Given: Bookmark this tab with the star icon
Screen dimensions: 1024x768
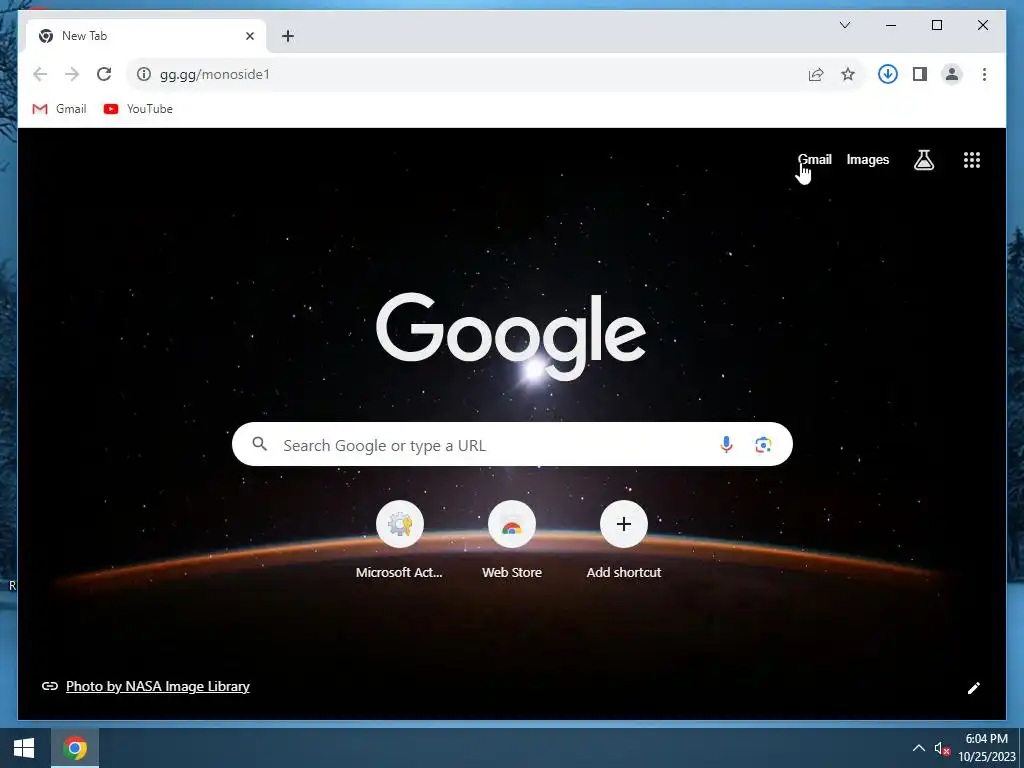Looking at the screenshot, I should coord(848,74).
